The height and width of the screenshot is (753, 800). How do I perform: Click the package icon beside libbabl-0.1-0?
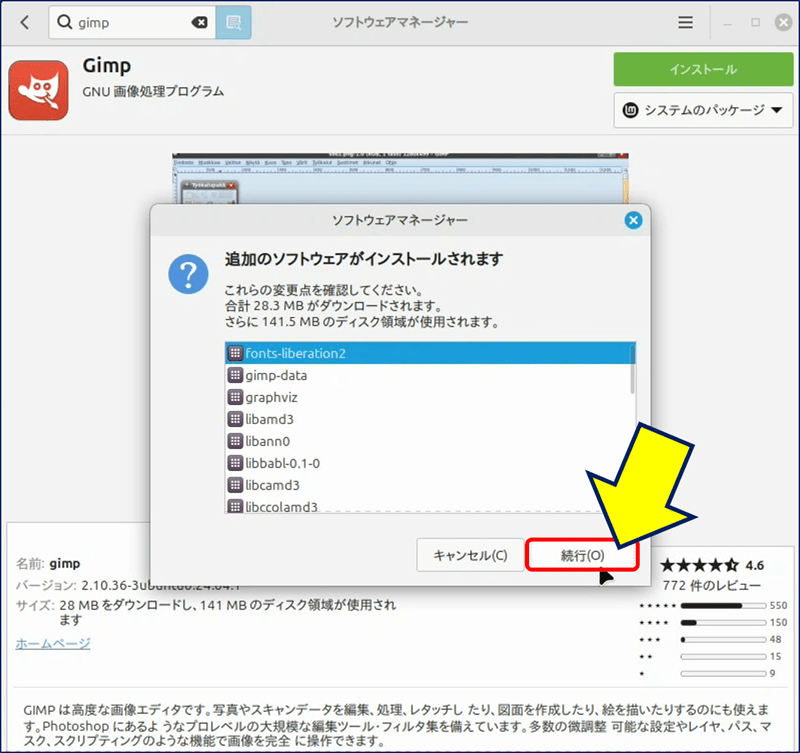click(235, 463)
